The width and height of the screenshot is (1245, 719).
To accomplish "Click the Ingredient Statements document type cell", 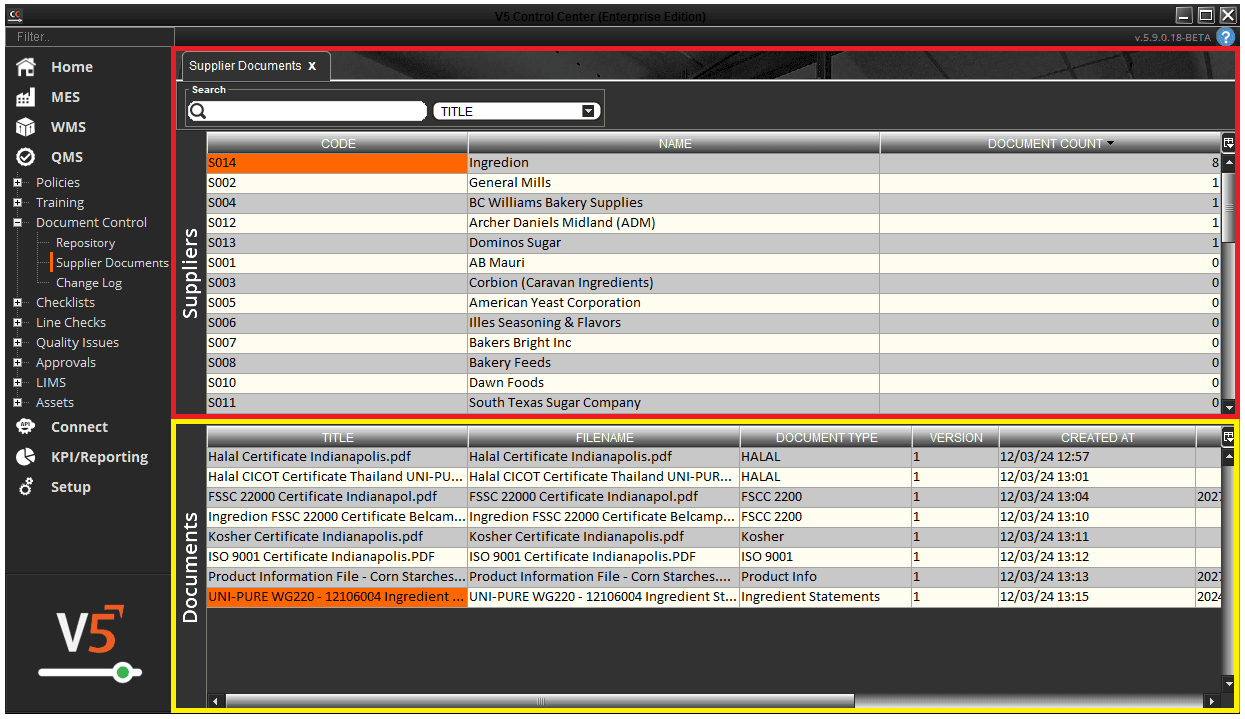I will (x=826, y=597).
